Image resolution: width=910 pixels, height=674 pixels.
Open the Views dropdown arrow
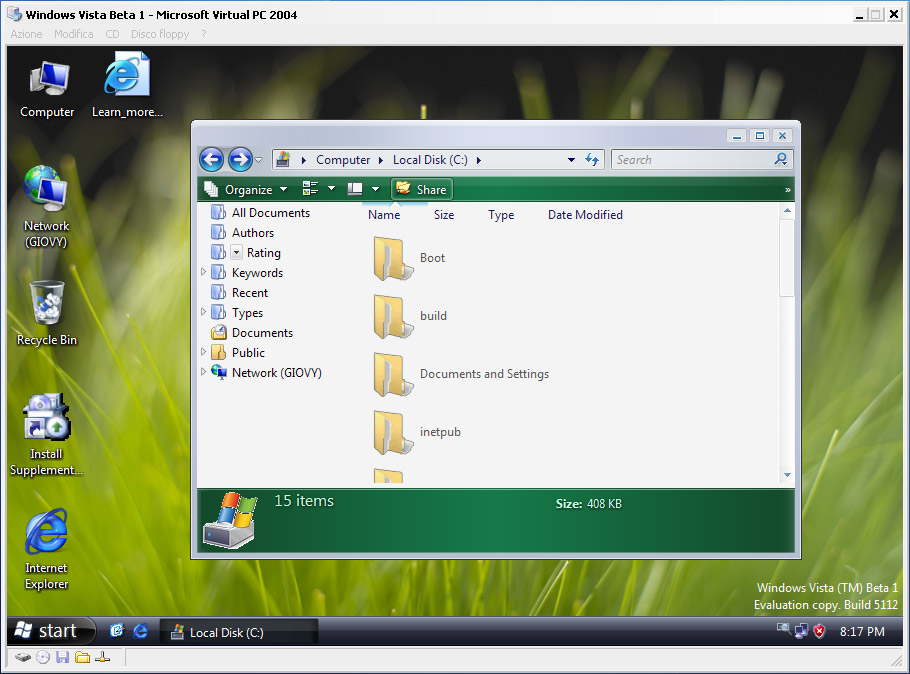coord(331,189)
